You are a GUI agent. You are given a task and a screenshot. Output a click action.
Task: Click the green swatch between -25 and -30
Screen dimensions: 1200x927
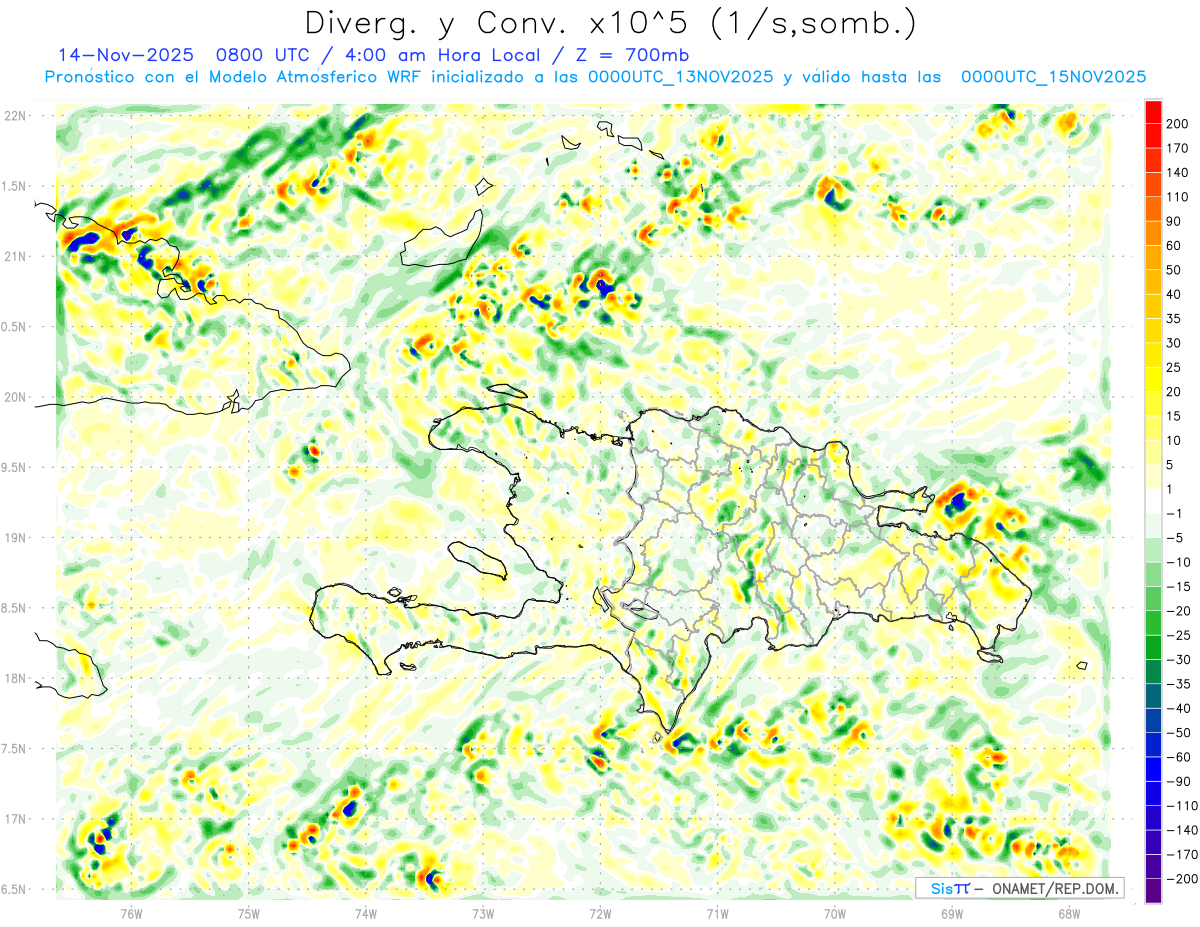click(1153, 648)
